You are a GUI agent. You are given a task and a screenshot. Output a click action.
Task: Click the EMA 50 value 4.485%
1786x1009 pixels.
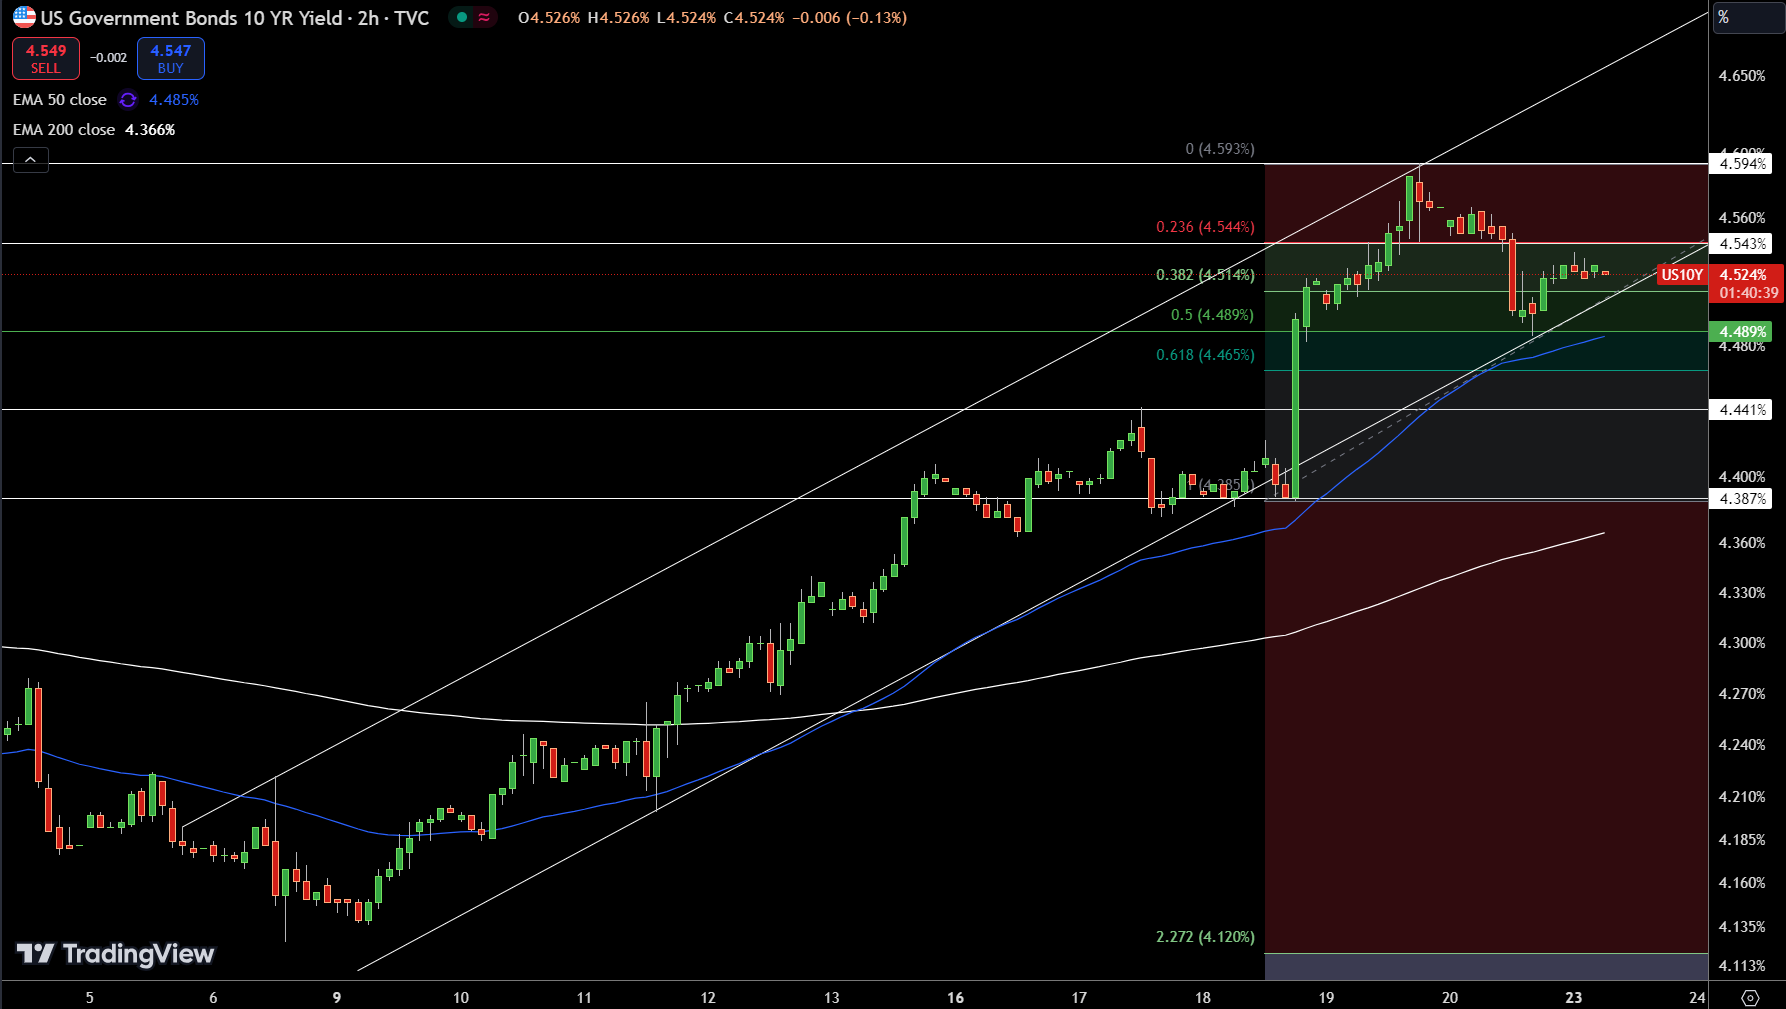tap(174, 100)
